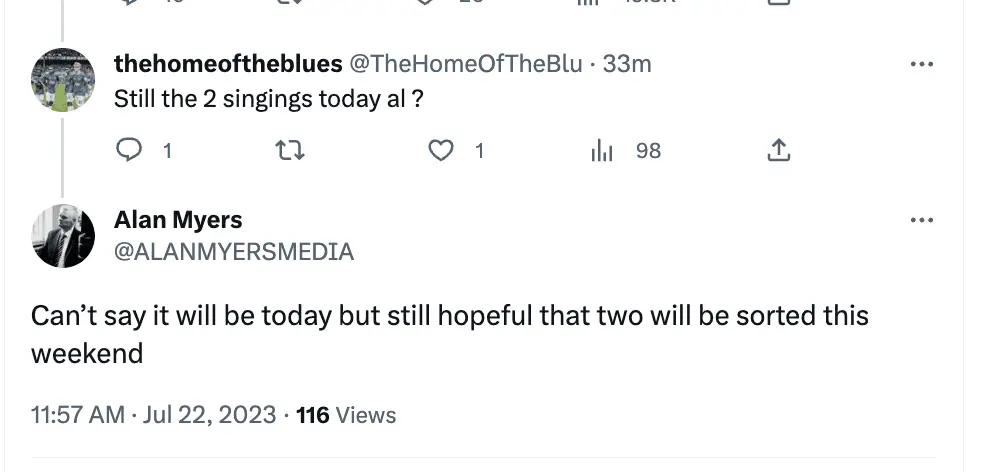The height and width of the screenshot is (472, 984).
Task: Select Alan Myers' "Can't say it will be today" reply text
Action: [449, 334]
